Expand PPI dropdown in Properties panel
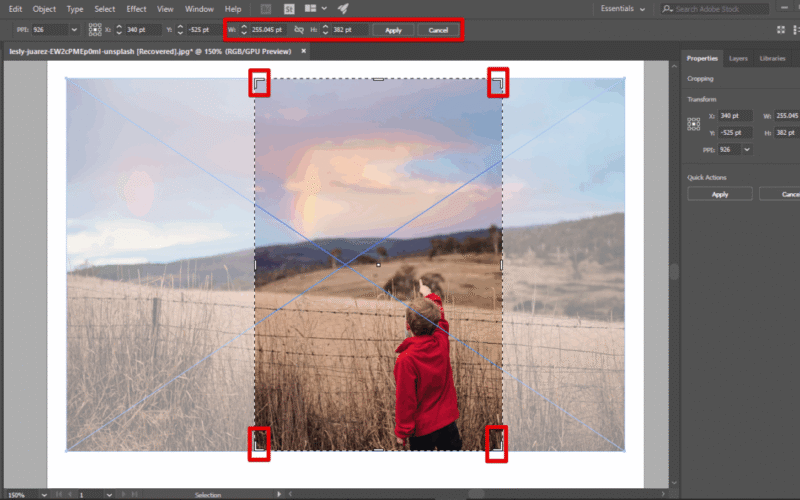This screenshot has width=800, height=500. point(747,149)
